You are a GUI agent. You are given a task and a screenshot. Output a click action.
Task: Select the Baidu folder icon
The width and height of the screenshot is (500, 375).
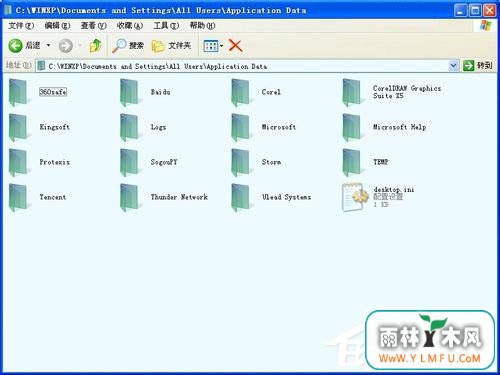[129, 92]
